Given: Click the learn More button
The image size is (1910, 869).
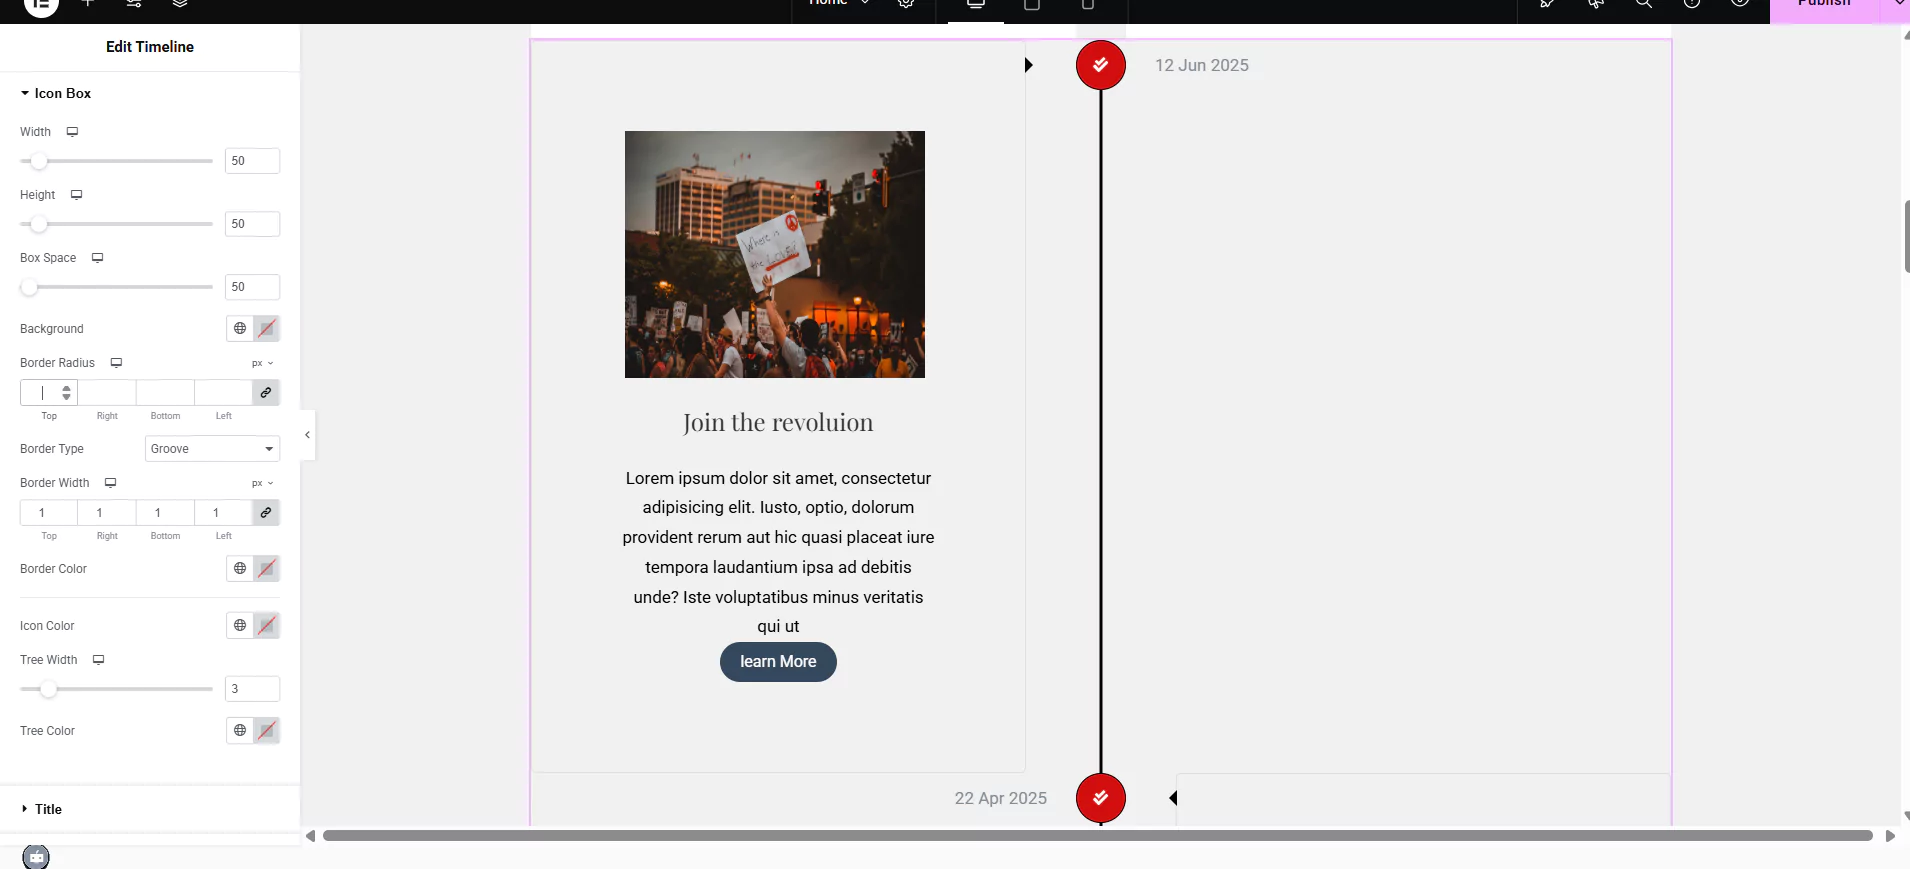Looking at the screenshot, I should click(778, 662).
